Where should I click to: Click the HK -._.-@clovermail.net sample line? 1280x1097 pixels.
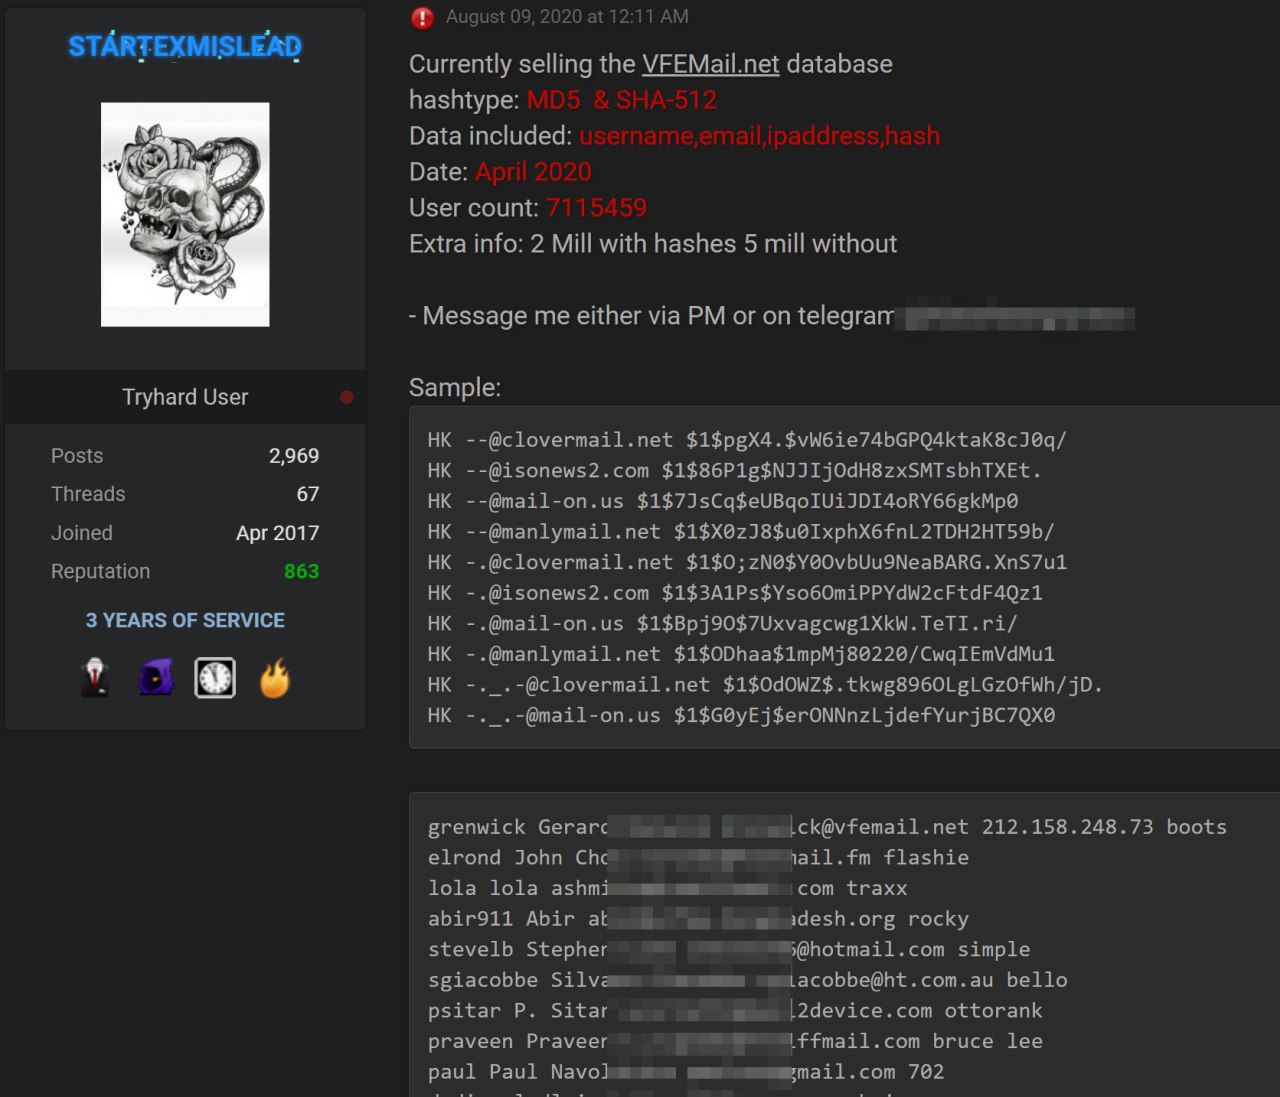coord(765,685)
